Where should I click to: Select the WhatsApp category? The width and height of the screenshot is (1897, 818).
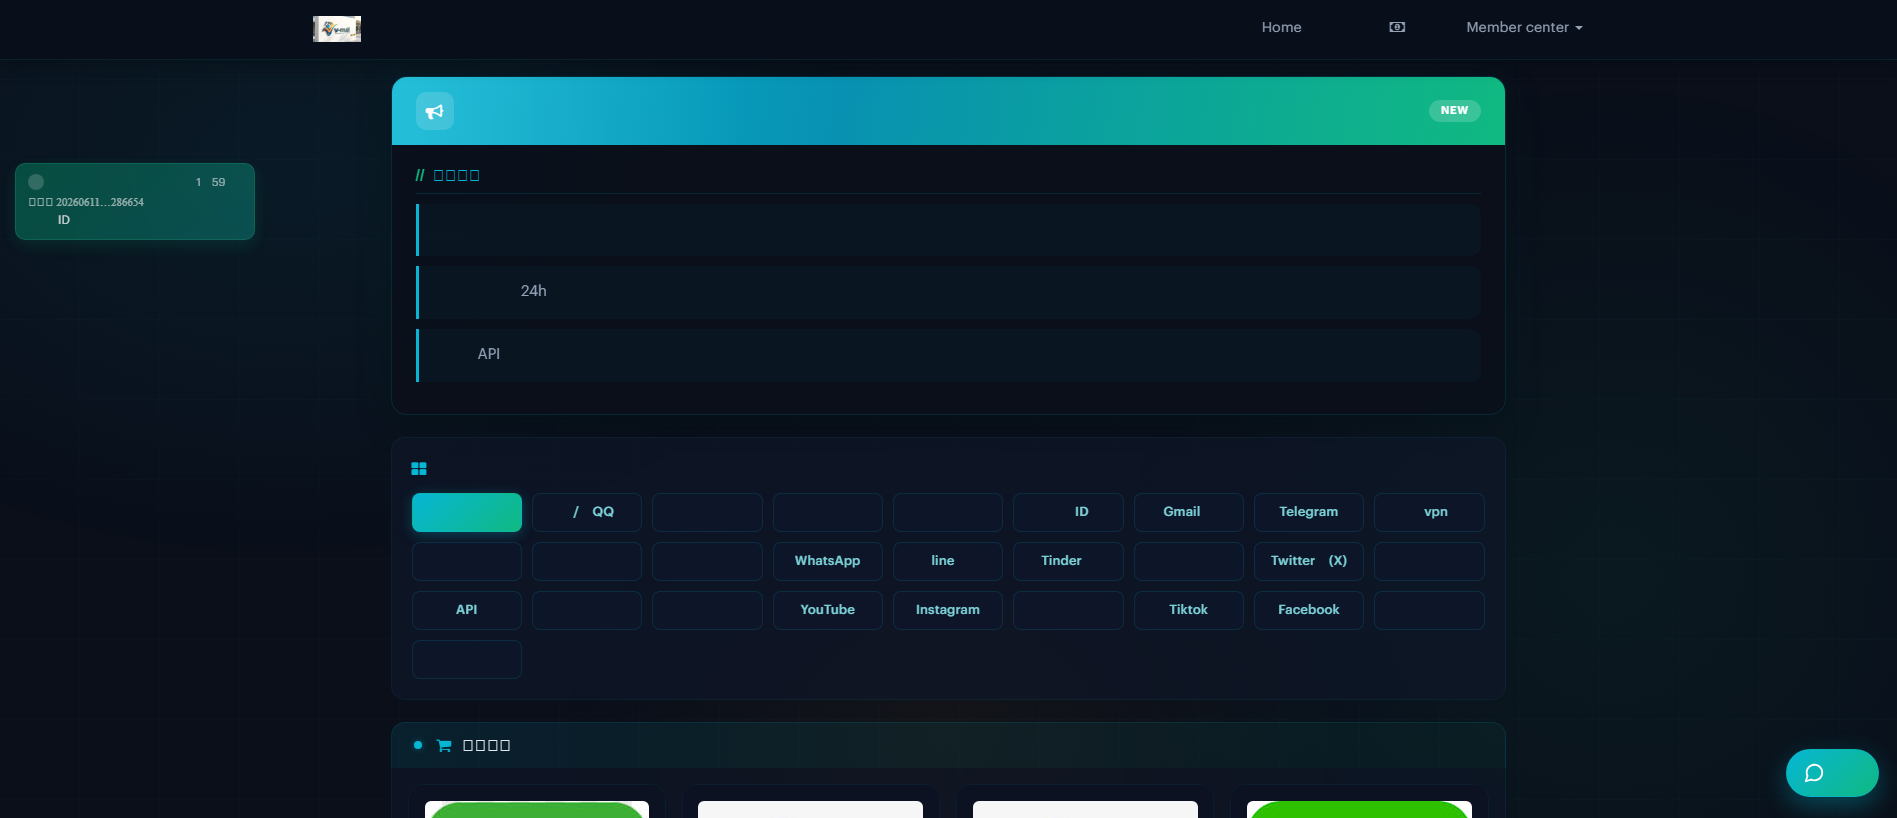point(828,561)
